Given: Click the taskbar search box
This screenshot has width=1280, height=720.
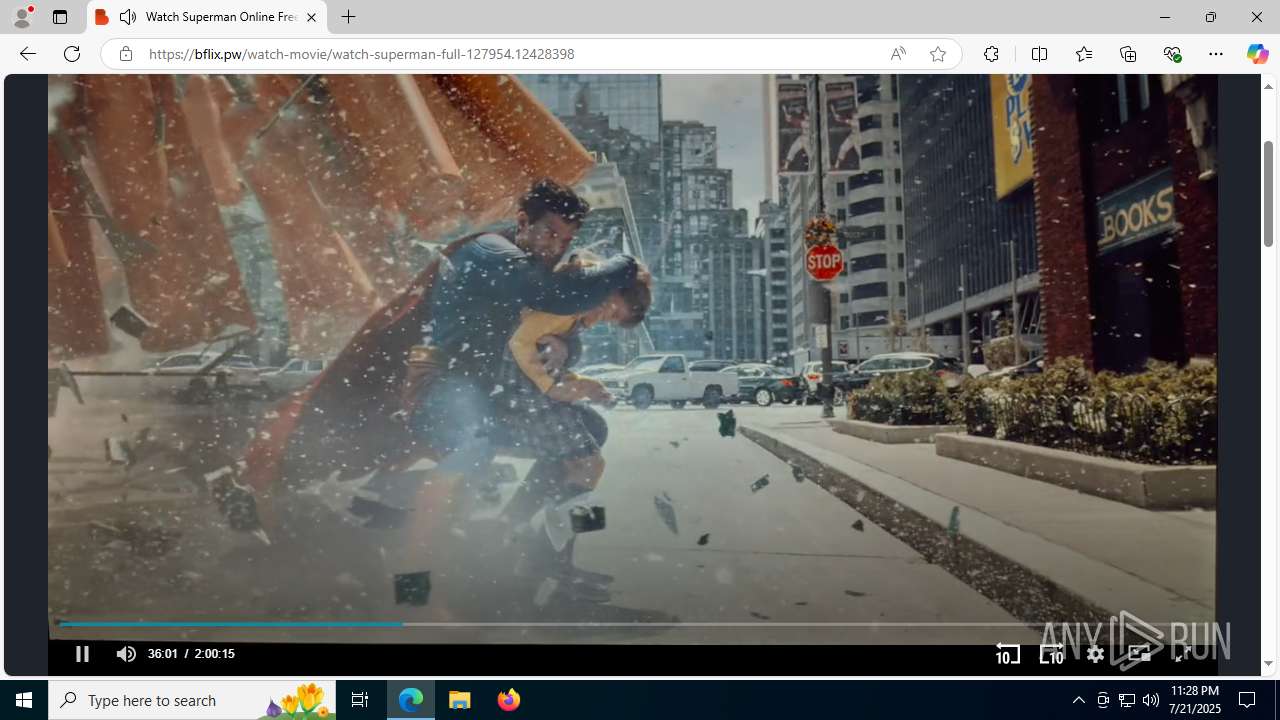Looking at the screenshot, I should (192, 700).
